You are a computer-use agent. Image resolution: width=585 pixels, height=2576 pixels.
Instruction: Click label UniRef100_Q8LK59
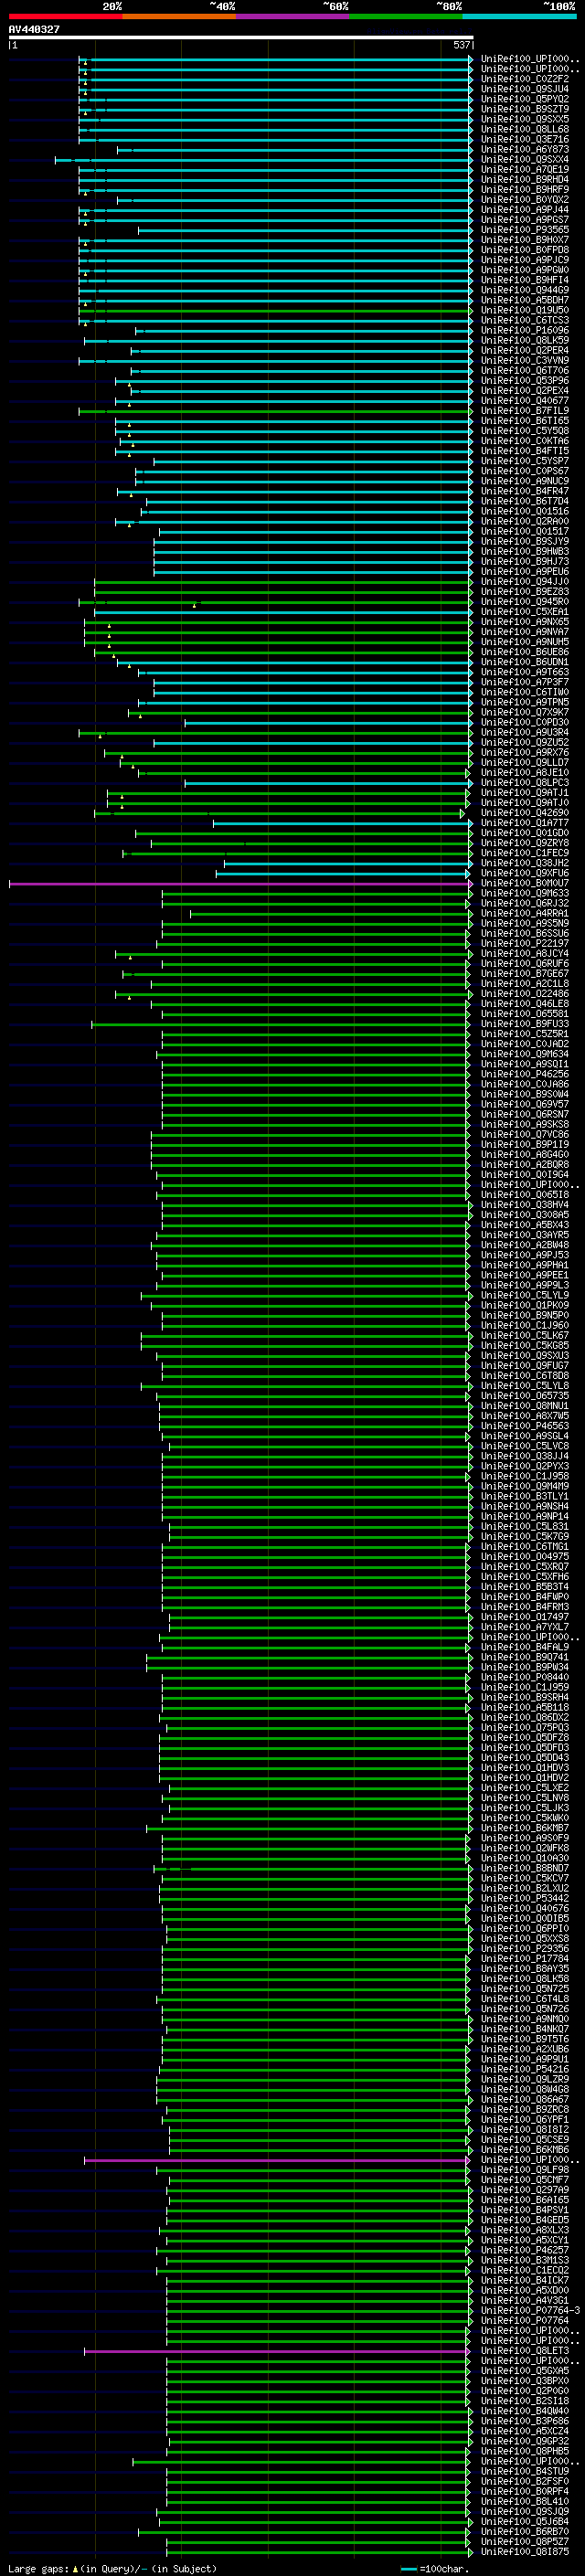[525, 341]
